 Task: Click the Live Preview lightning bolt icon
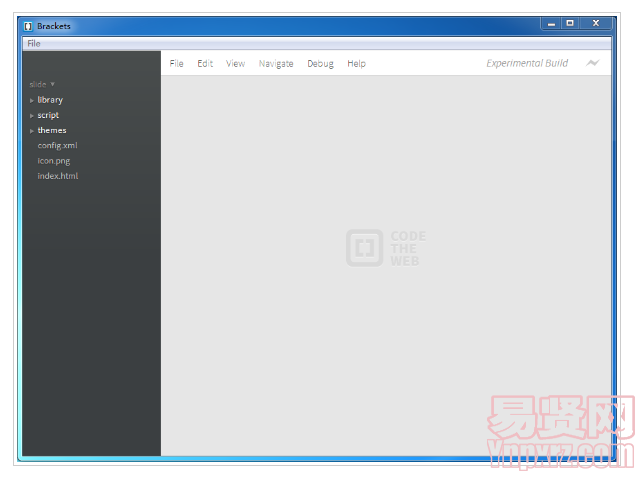coord(592,63)
